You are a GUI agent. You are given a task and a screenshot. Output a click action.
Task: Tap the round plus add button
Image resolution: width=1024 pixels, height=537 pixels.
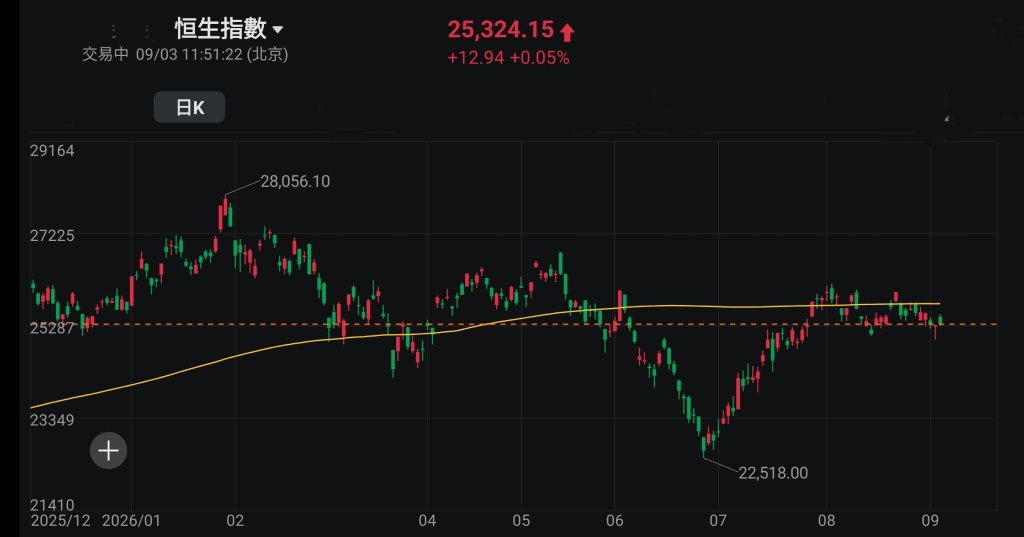(x=108, y=451)
